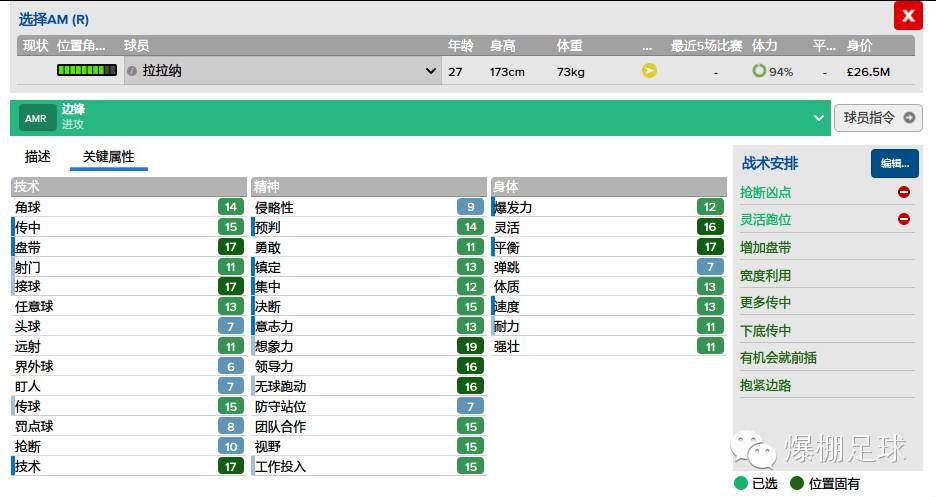Sort by 年龄 column header

click(x=460, y=45)
